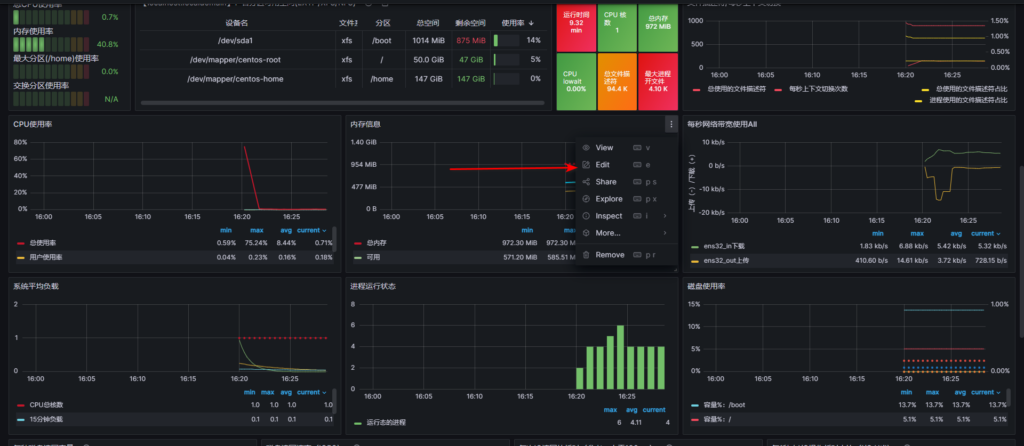The width and height of the screenshot is (1024, 446).
Task: Click the Share icon in panel menu
Action: click(586, 182)
